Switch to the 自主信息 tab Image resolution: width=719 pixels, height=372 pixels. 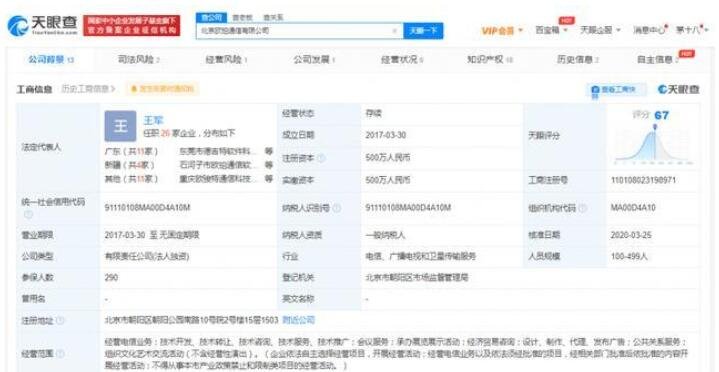[x=658, y=60]
